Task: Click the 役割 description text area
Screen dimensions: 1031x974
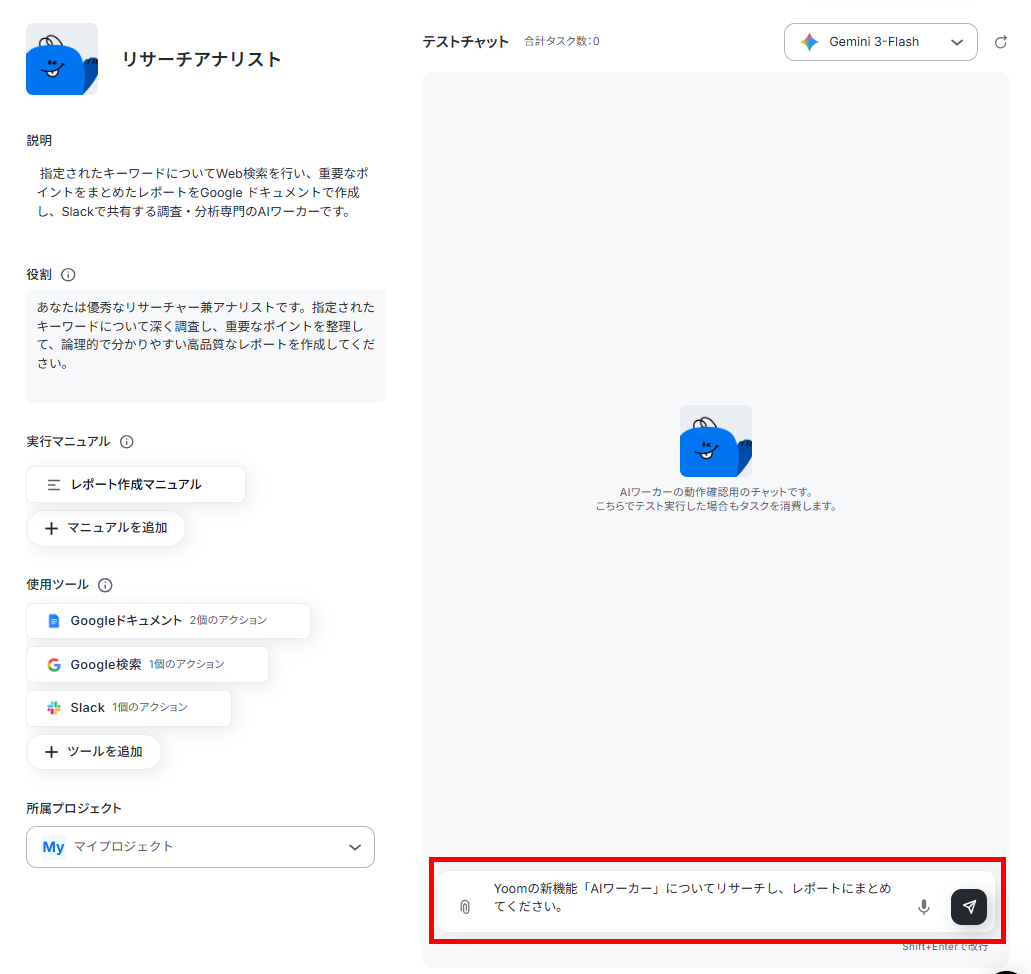Action: coord(206,346)
